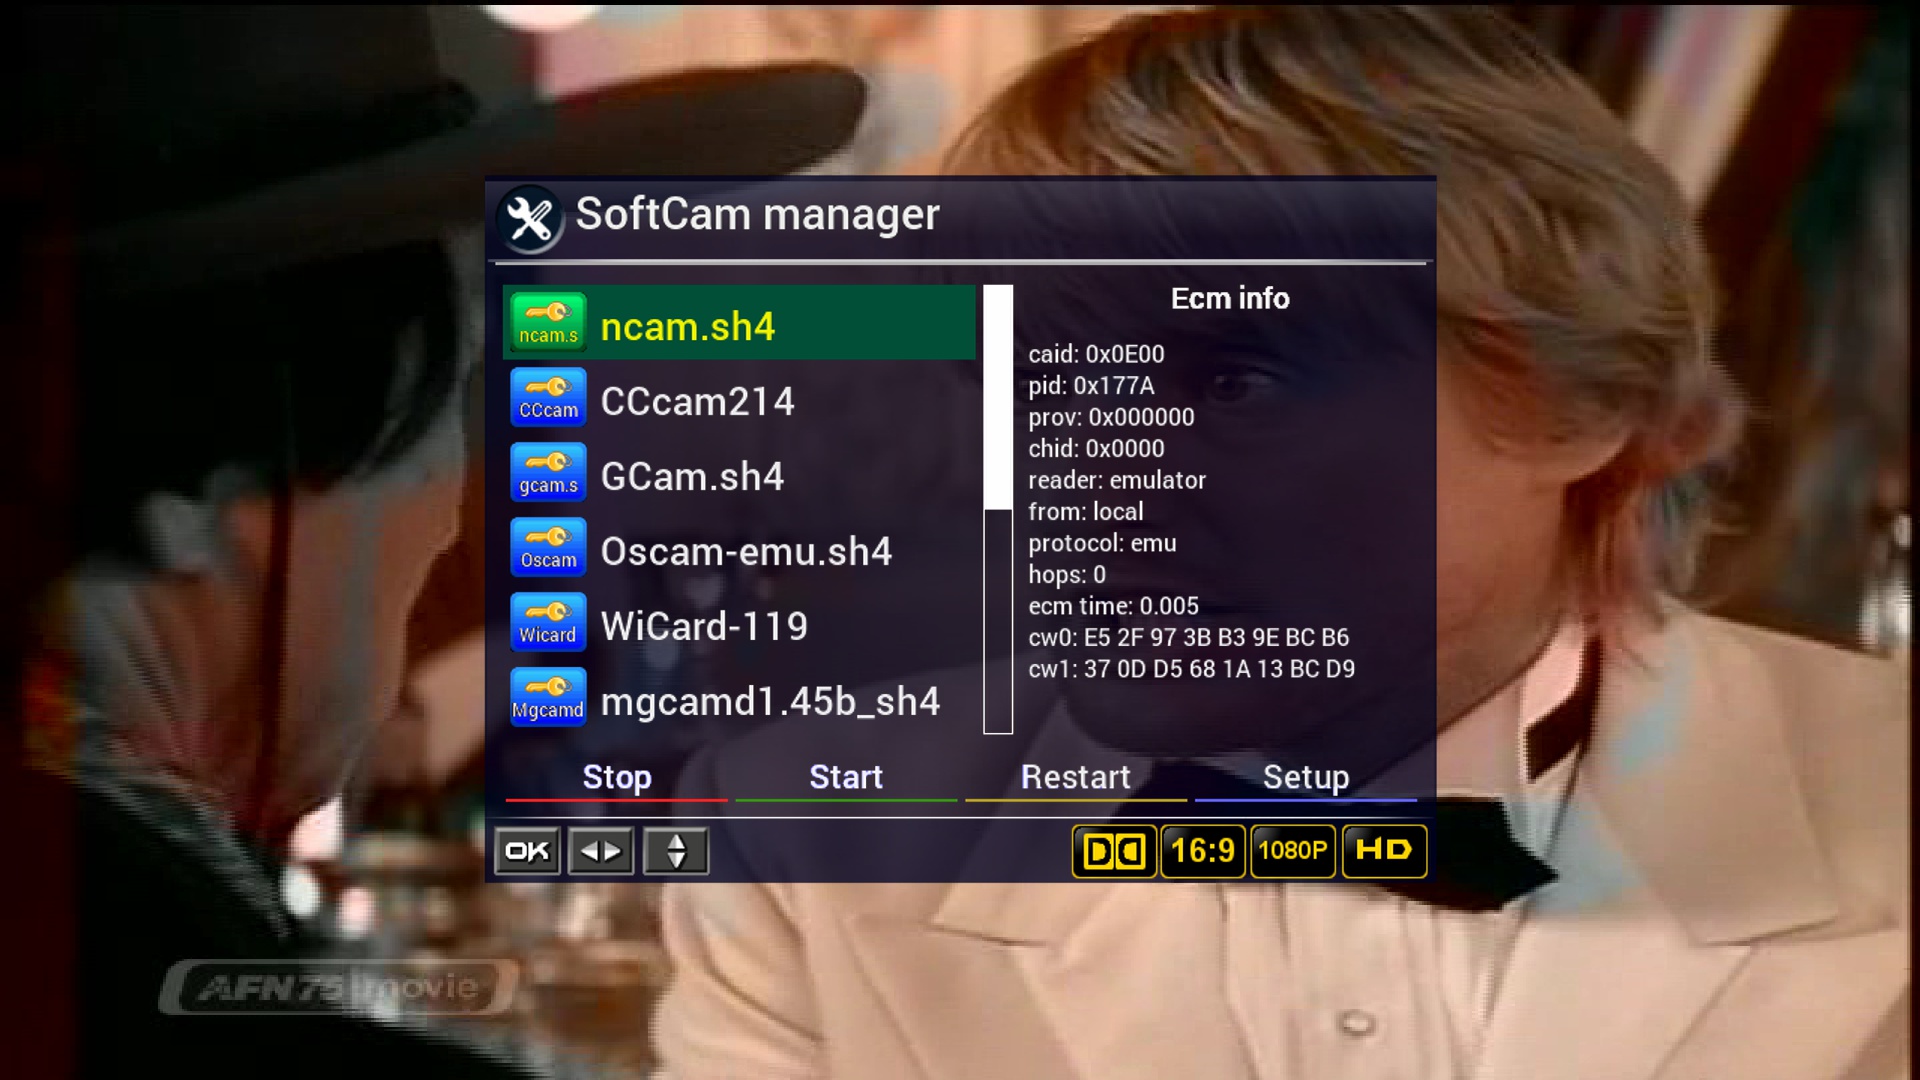Click the Dolby Digital indicator icon
Screen dimensions: 1920x1080
[1114, 851]
